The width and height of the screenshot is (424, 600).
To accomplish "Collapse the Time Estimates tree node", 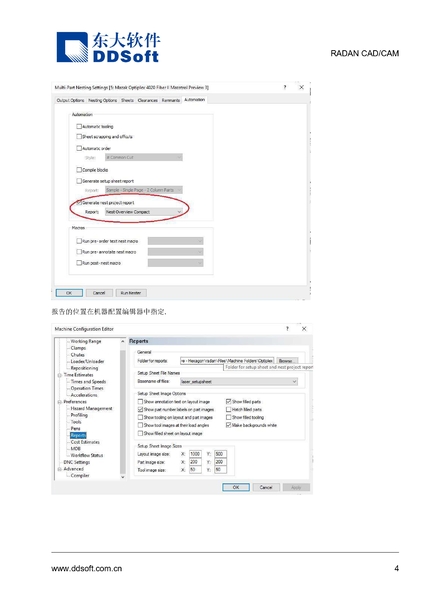I will point(60,375).
